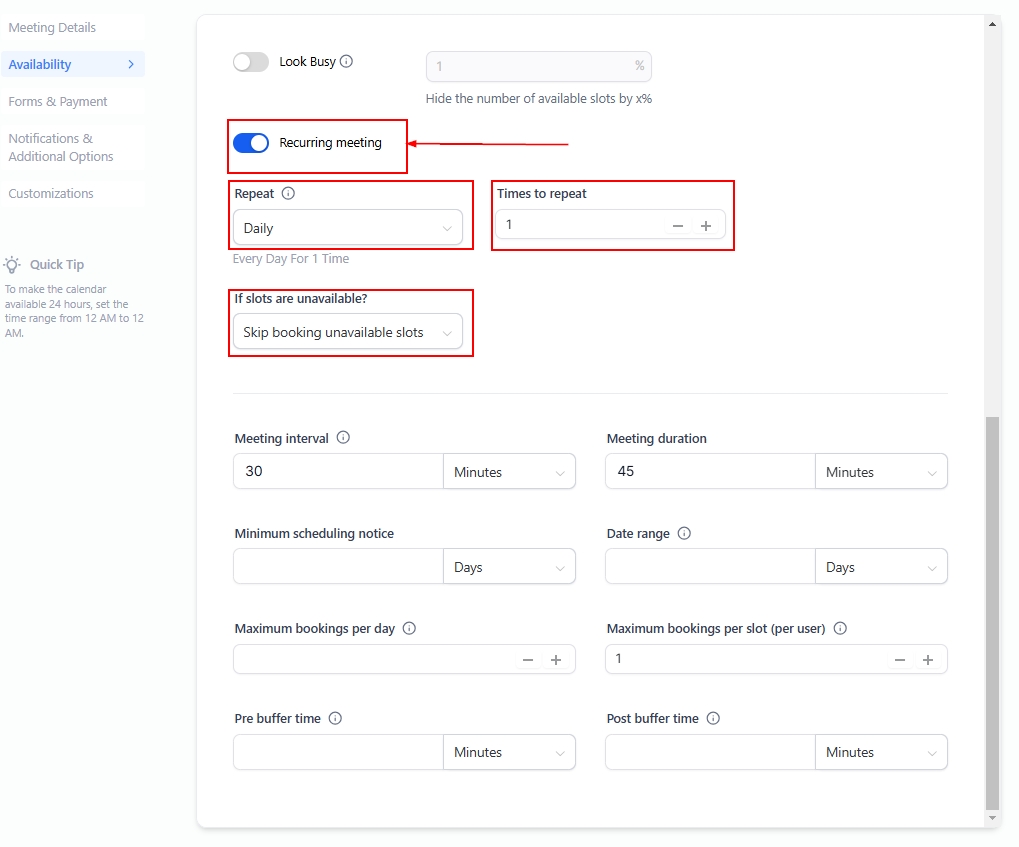Turn off the Recurring meeting toggle
The width and height of the screenshot is (1019, 847).
(x=251, y=143)
